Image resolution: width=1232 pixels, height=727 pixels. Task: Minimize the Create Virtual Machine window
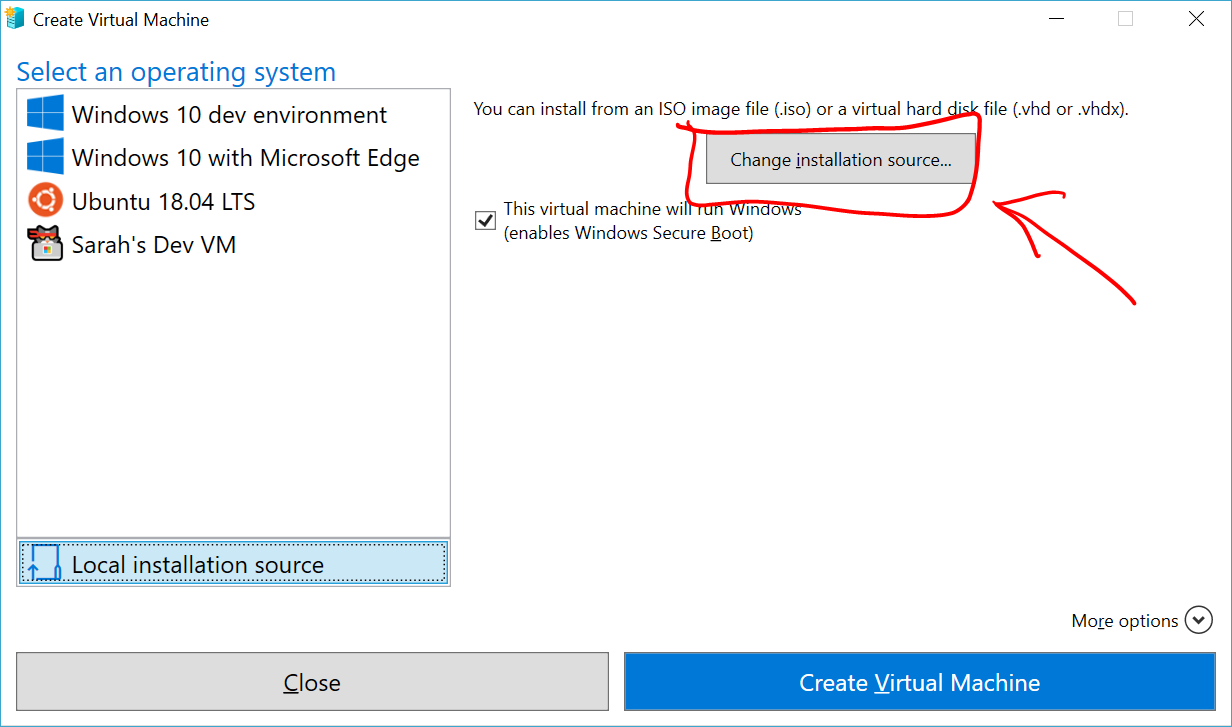tap(1056, 18)
